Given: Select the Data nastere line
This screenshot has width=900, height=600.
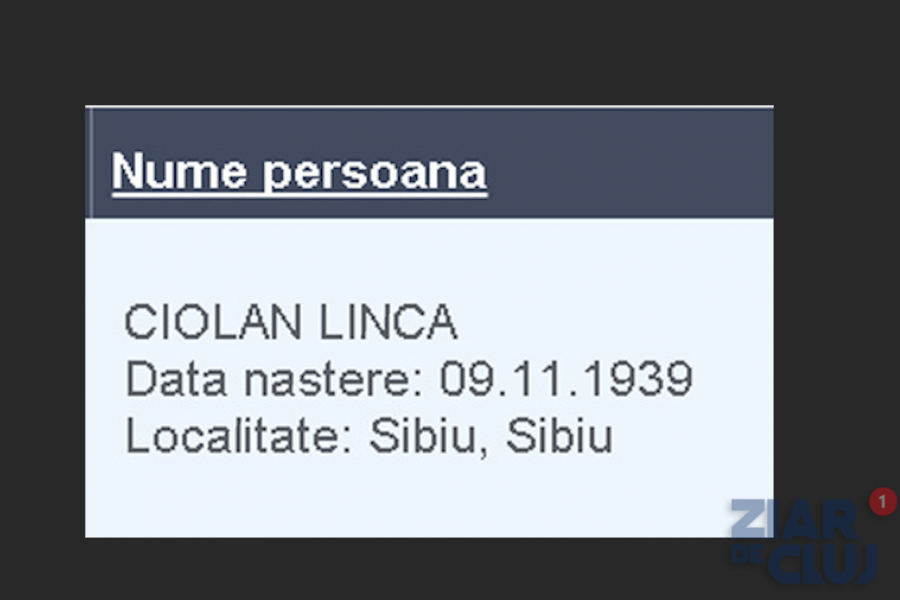Looking at the screenshot, I should point(409,379).
